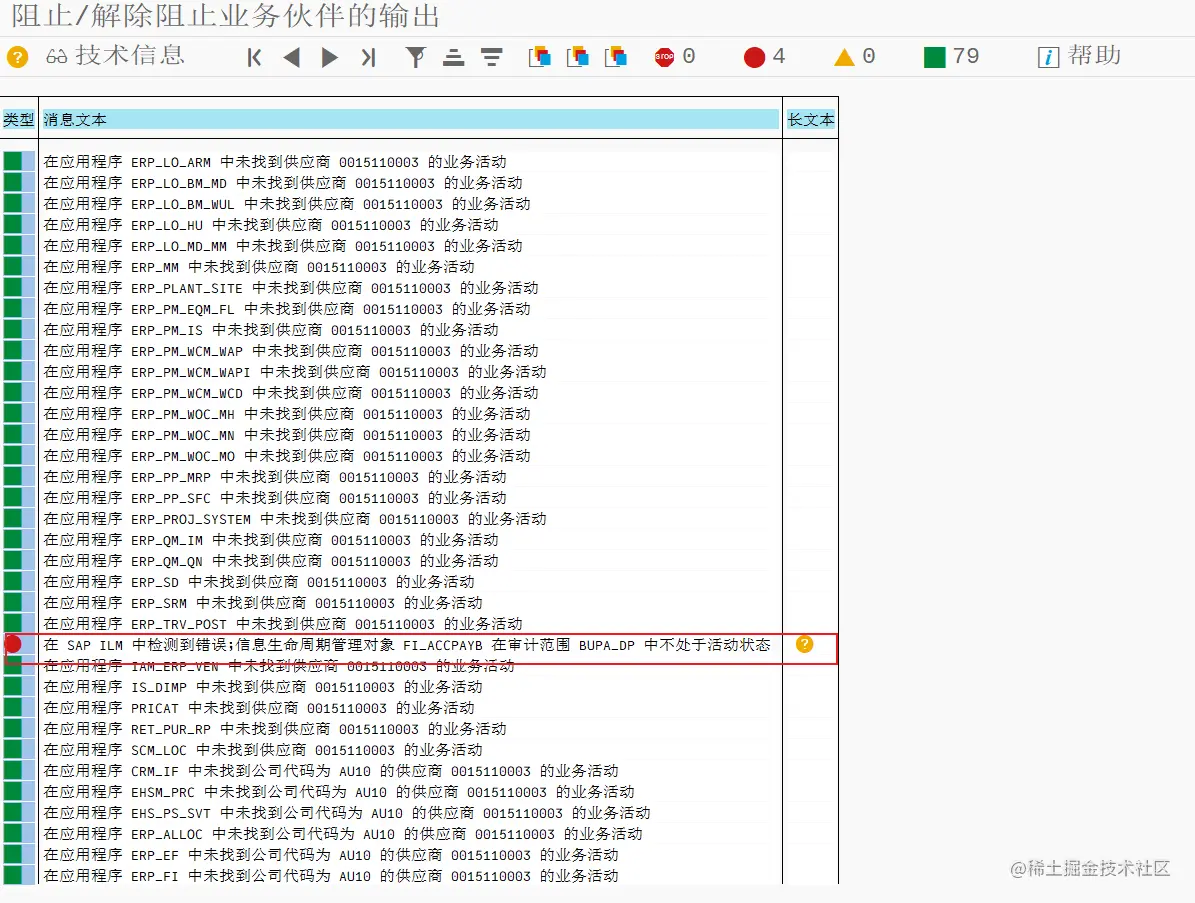Sort ascending toolbar icon
Image resolution: width=1195 pixels, height=903 pixels.
(x=453, y=57)
